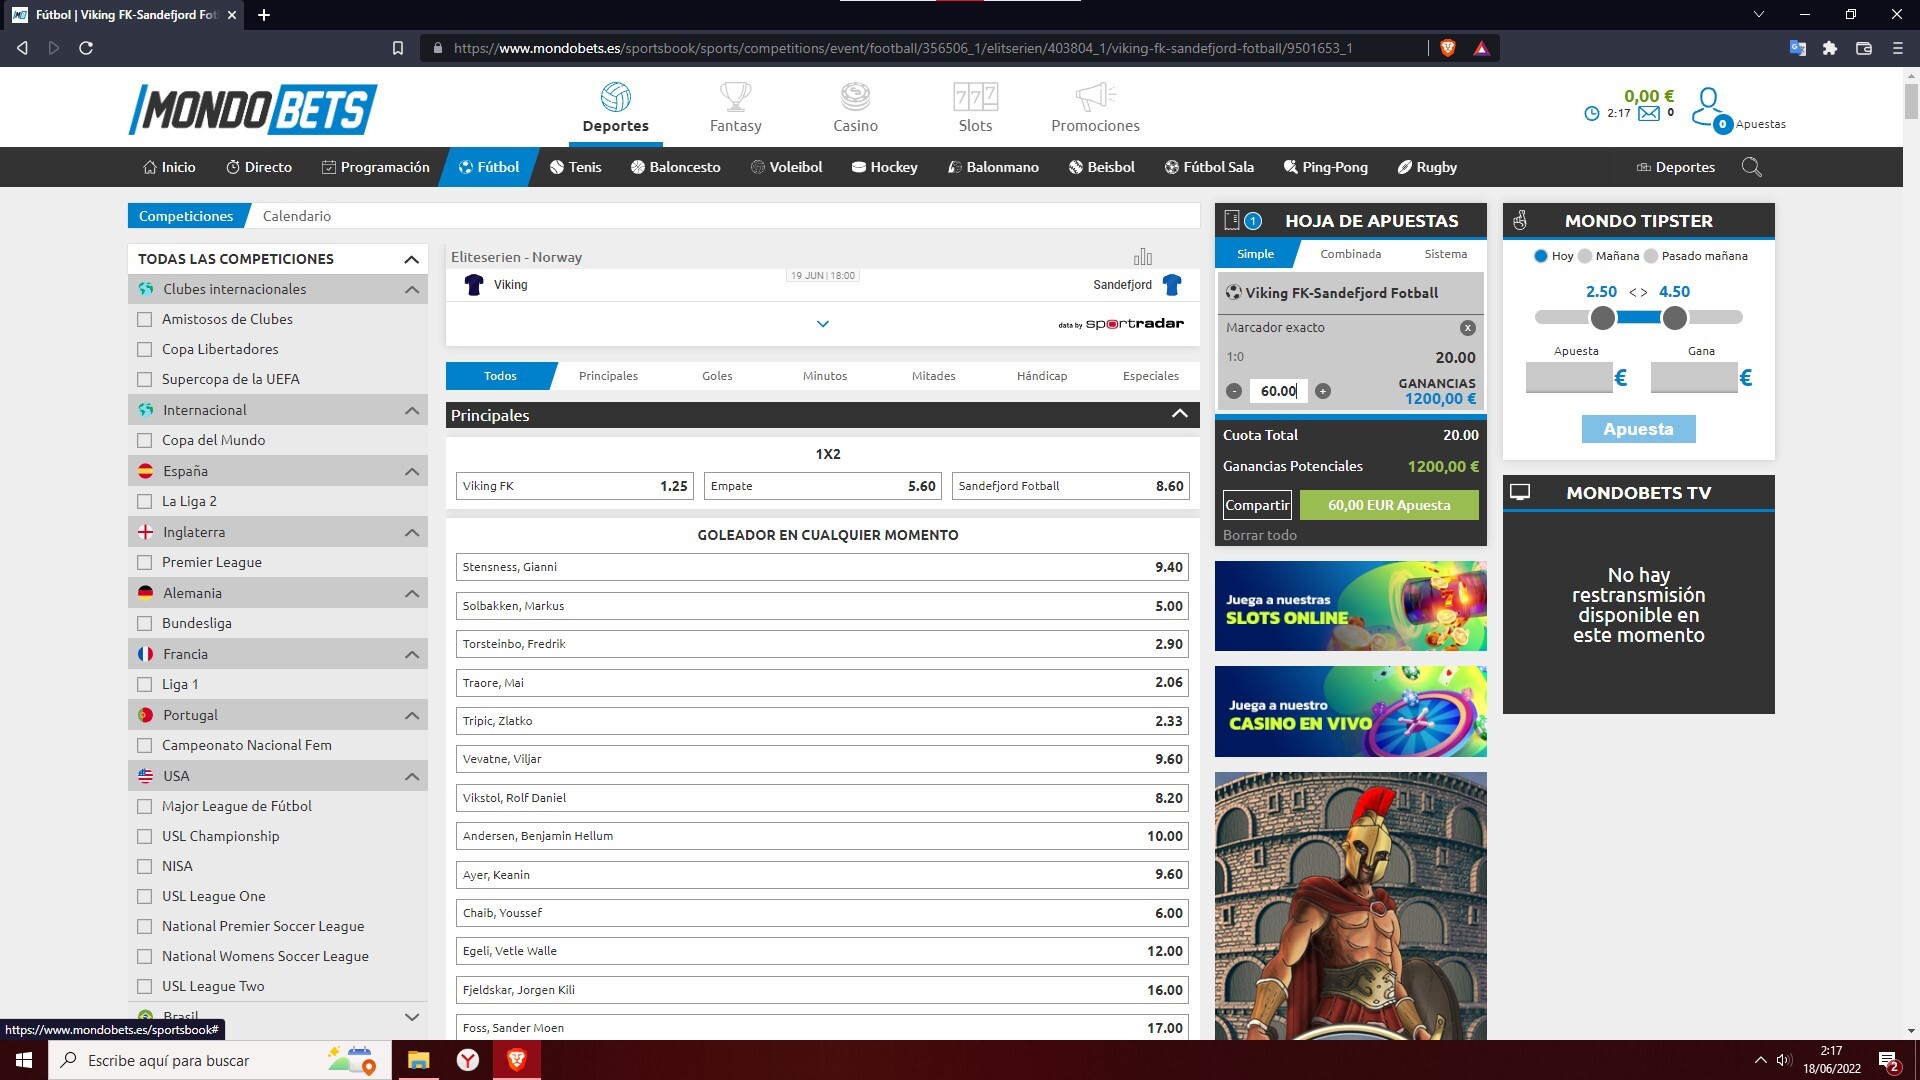
Task: Click the stake amount input field
Action: click(1278, 391)
